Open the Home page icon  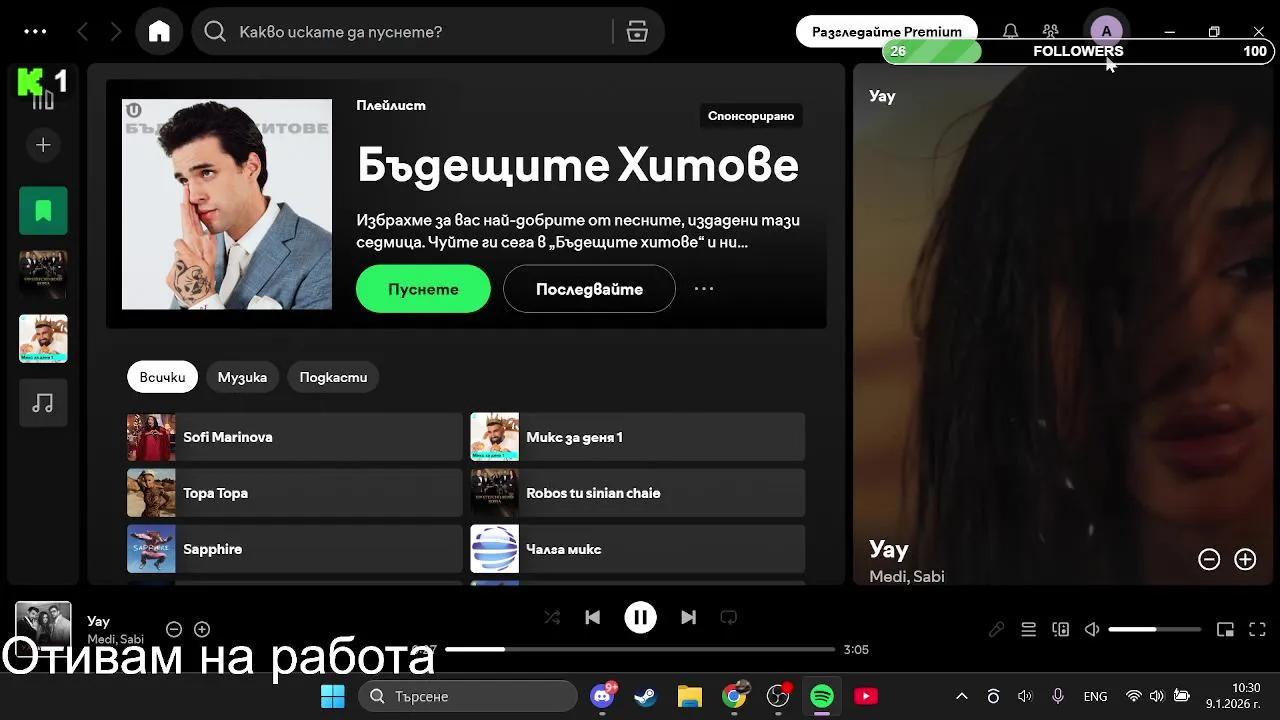coord(159,32)
